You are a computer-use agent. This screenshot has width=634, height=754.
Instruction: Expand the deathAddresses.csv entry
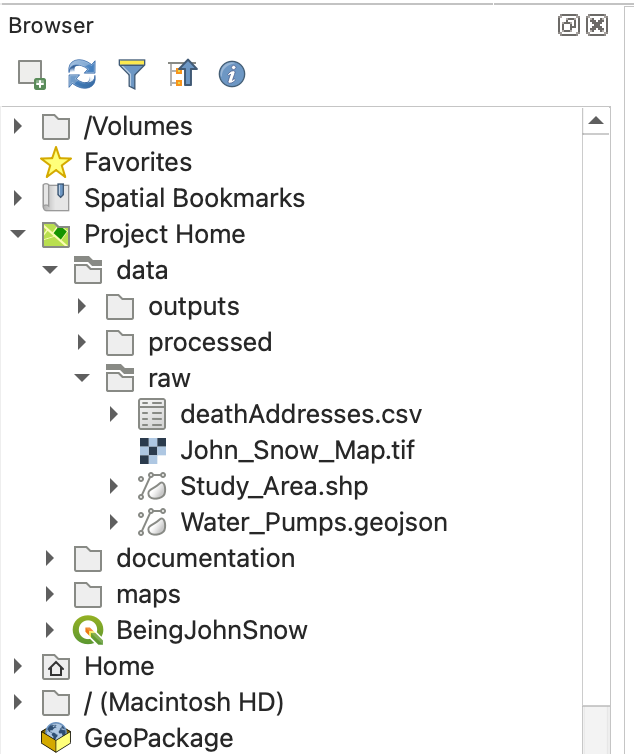114,414
